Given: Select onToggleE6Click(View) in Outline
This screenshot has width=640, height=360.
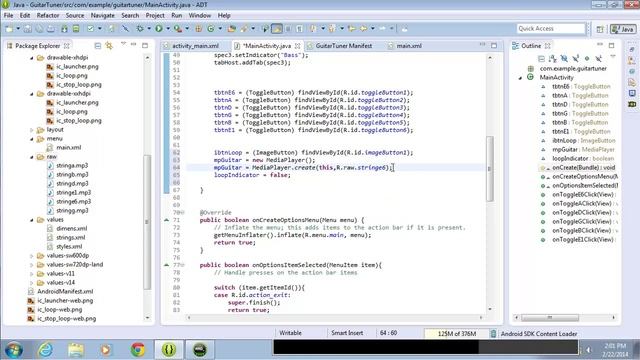Looking at the screenshot, I should 583,195.
